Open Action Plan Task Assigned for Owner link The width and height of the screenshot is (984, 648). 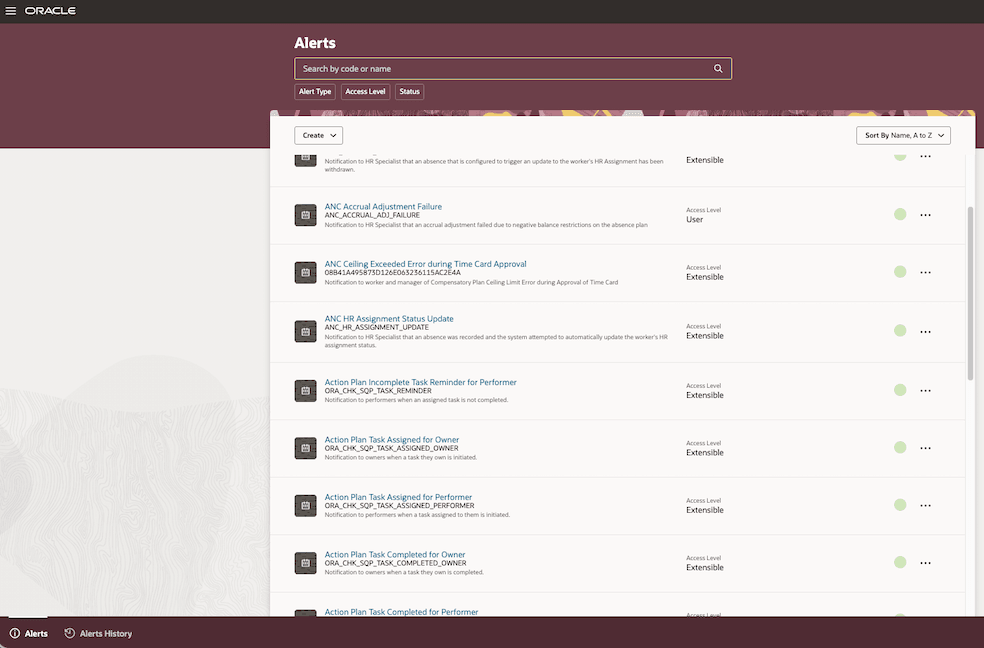point(392,440)
